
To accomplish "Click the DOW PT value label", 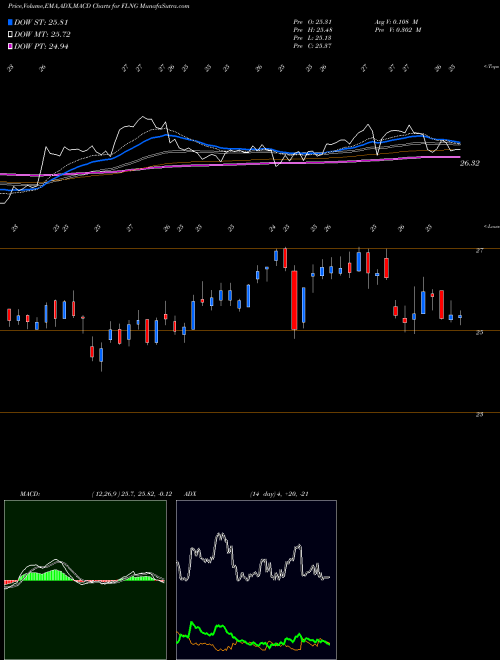I will 41,46.
